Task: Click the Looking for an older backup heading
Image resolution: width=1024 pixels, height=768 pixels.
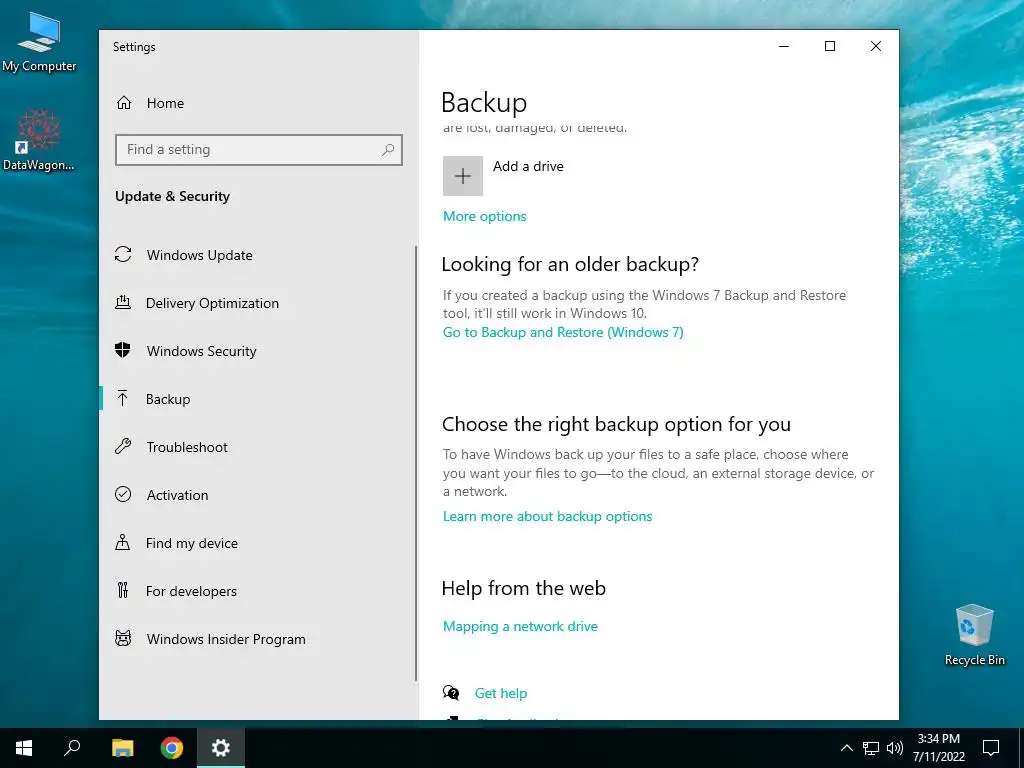Action: tap(570, 264)
